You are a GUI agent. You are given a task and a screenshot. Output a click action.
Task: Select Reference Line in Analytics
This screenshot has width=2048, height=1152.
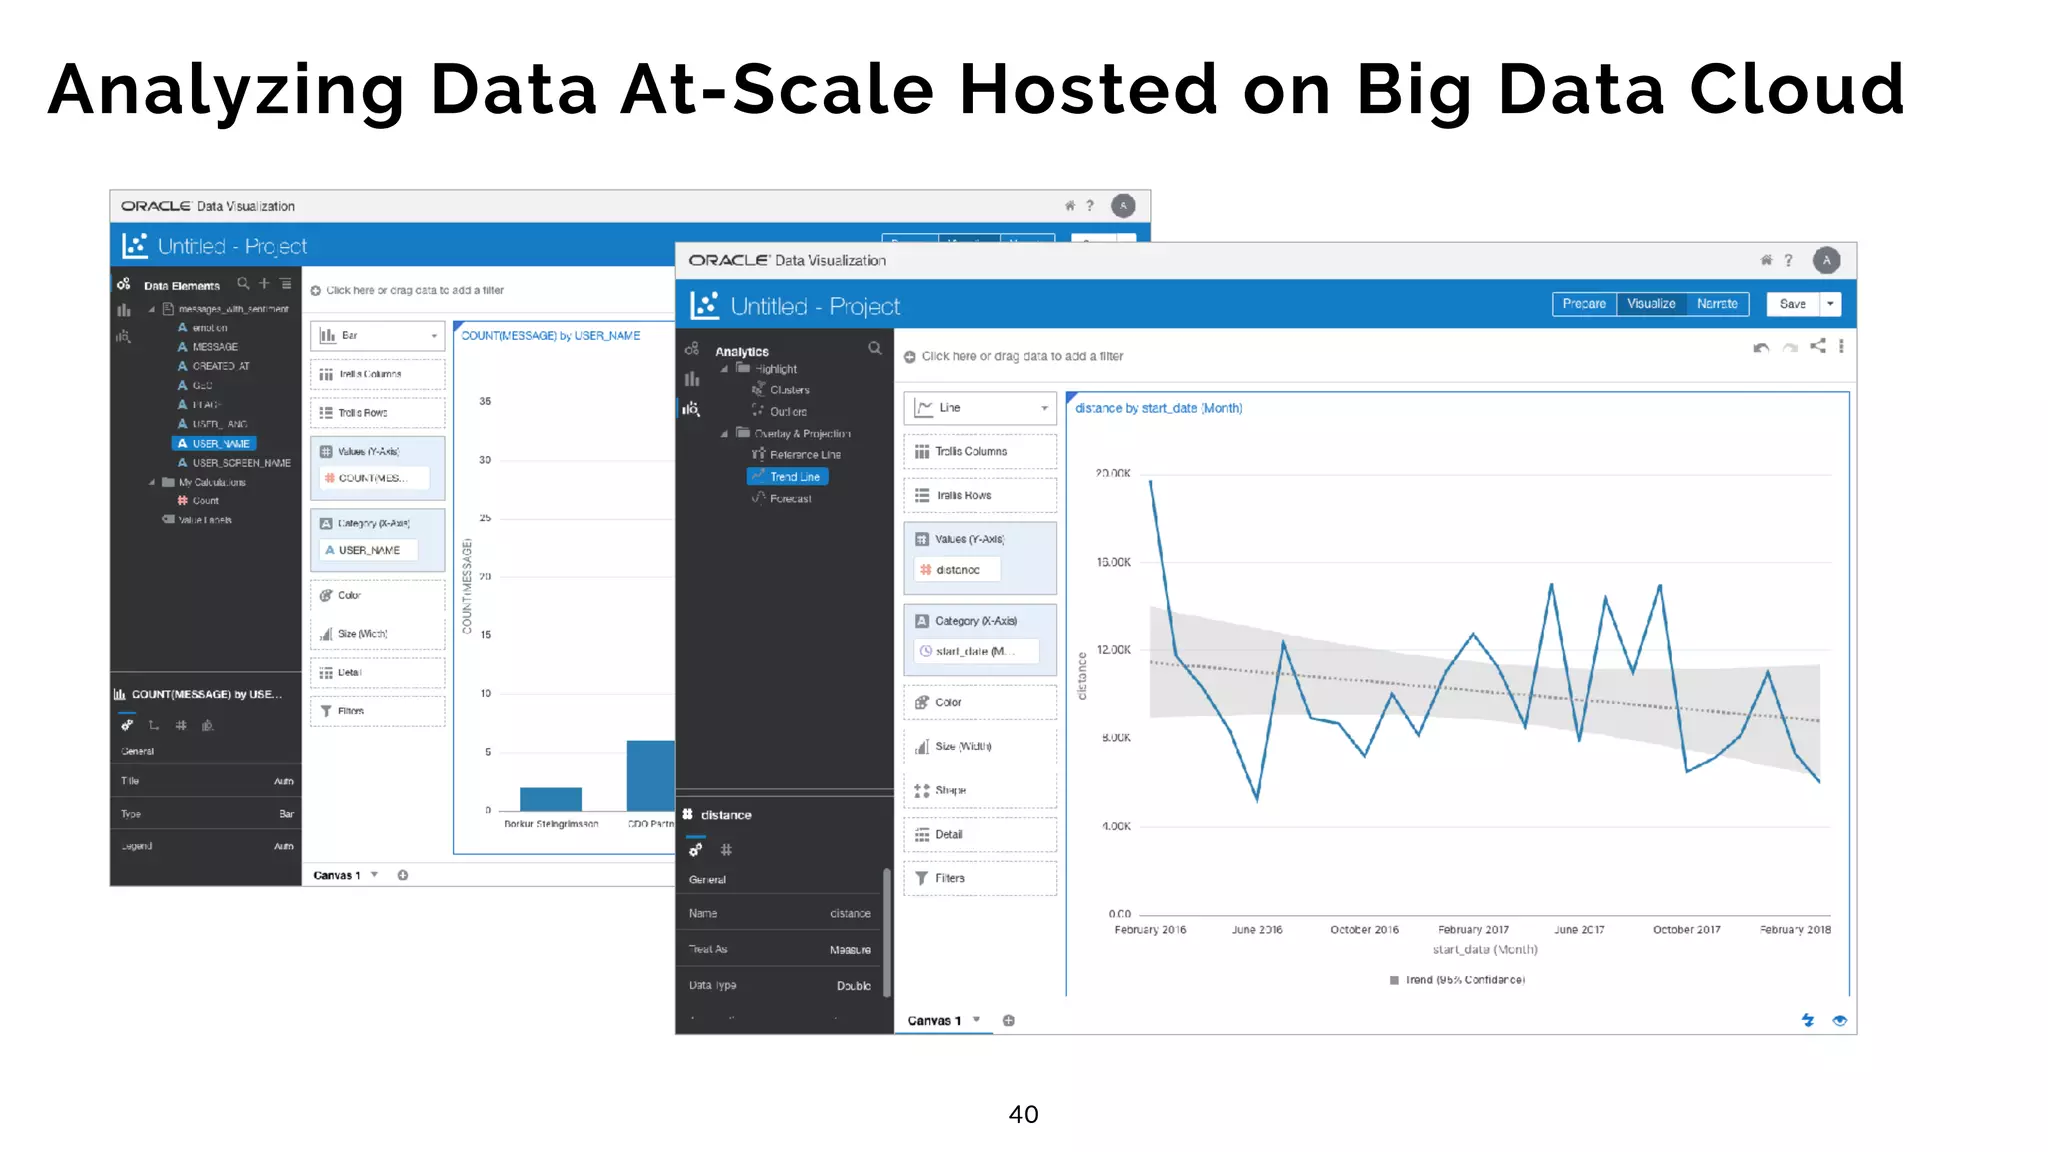[796, 455]
